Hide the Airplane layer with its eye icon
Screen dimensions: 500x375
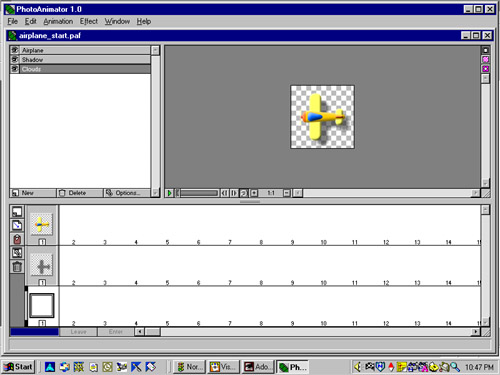click(15, 50)
